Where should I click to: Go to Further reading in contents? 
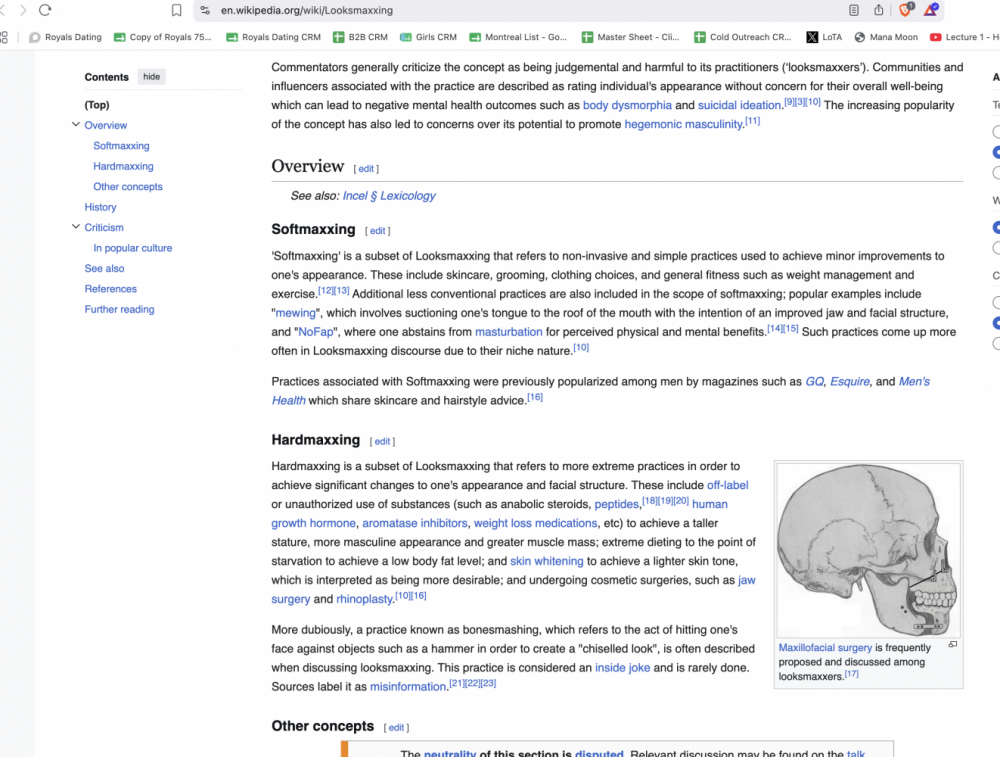[119, 309]
